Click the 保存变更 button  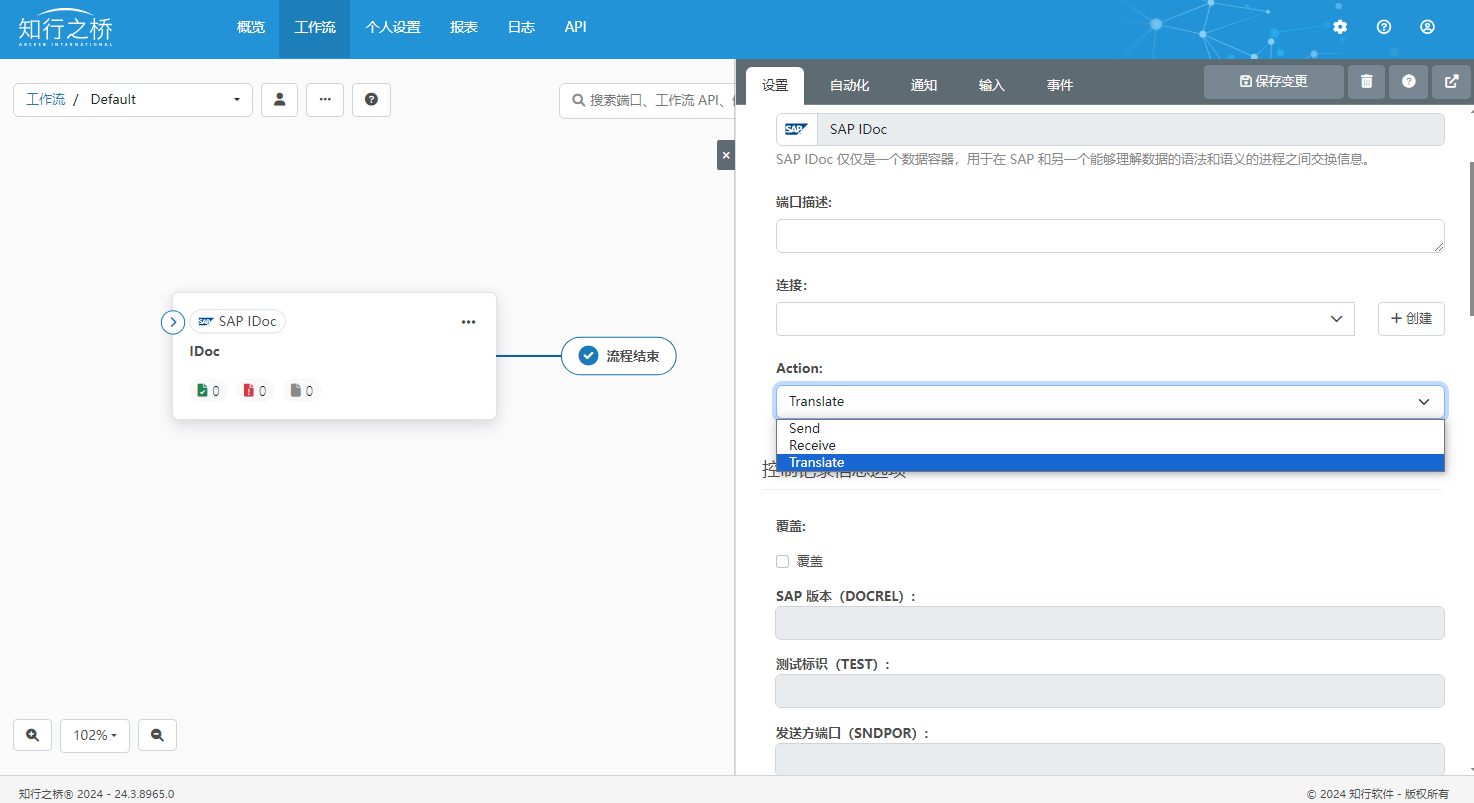[x=1273, y=82]
